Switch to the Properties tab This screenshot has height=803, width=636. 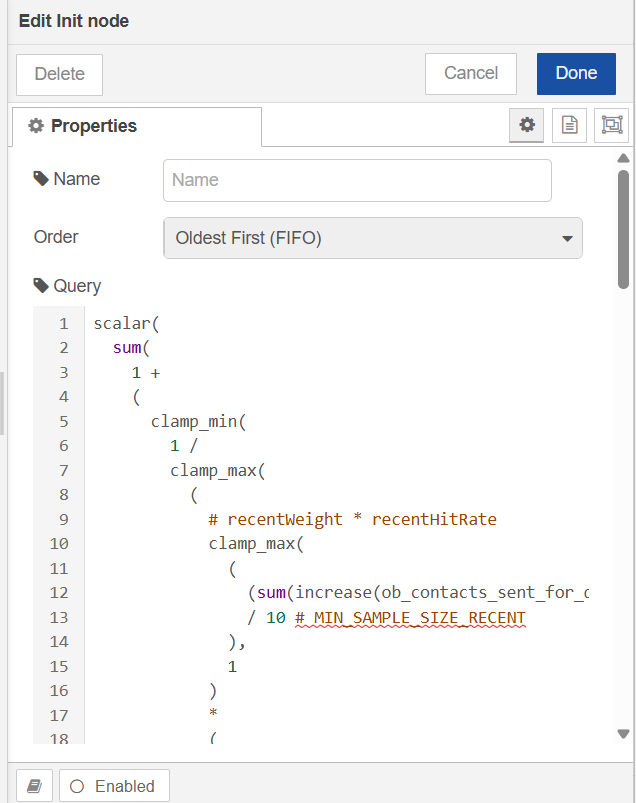(x=137, y=126)
